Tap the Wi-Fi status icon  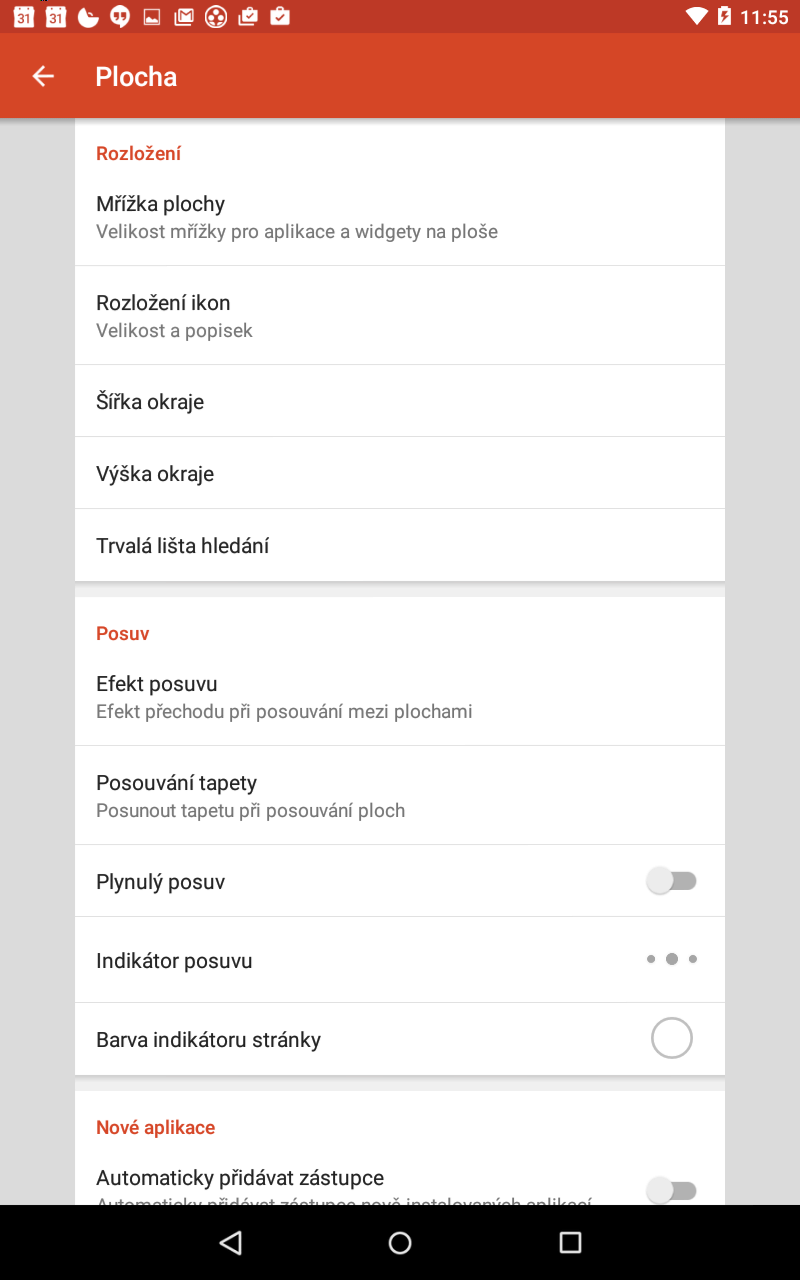696,16
